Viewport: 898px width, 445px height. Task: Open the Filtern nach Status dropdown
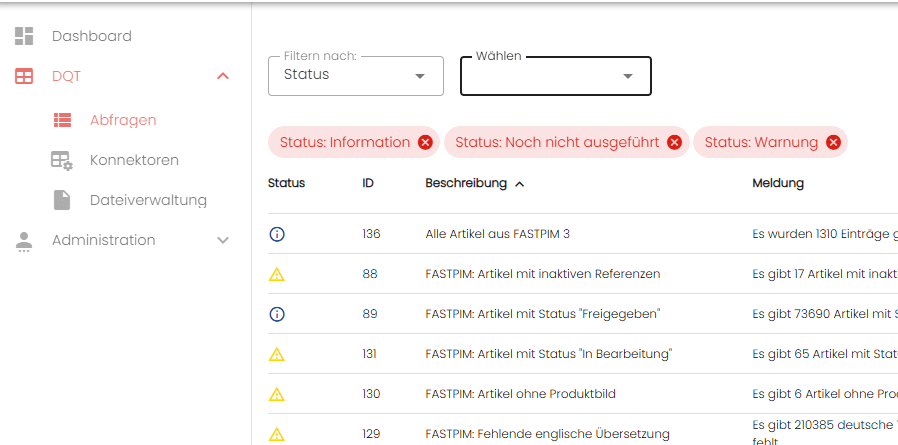pos(356,76)
